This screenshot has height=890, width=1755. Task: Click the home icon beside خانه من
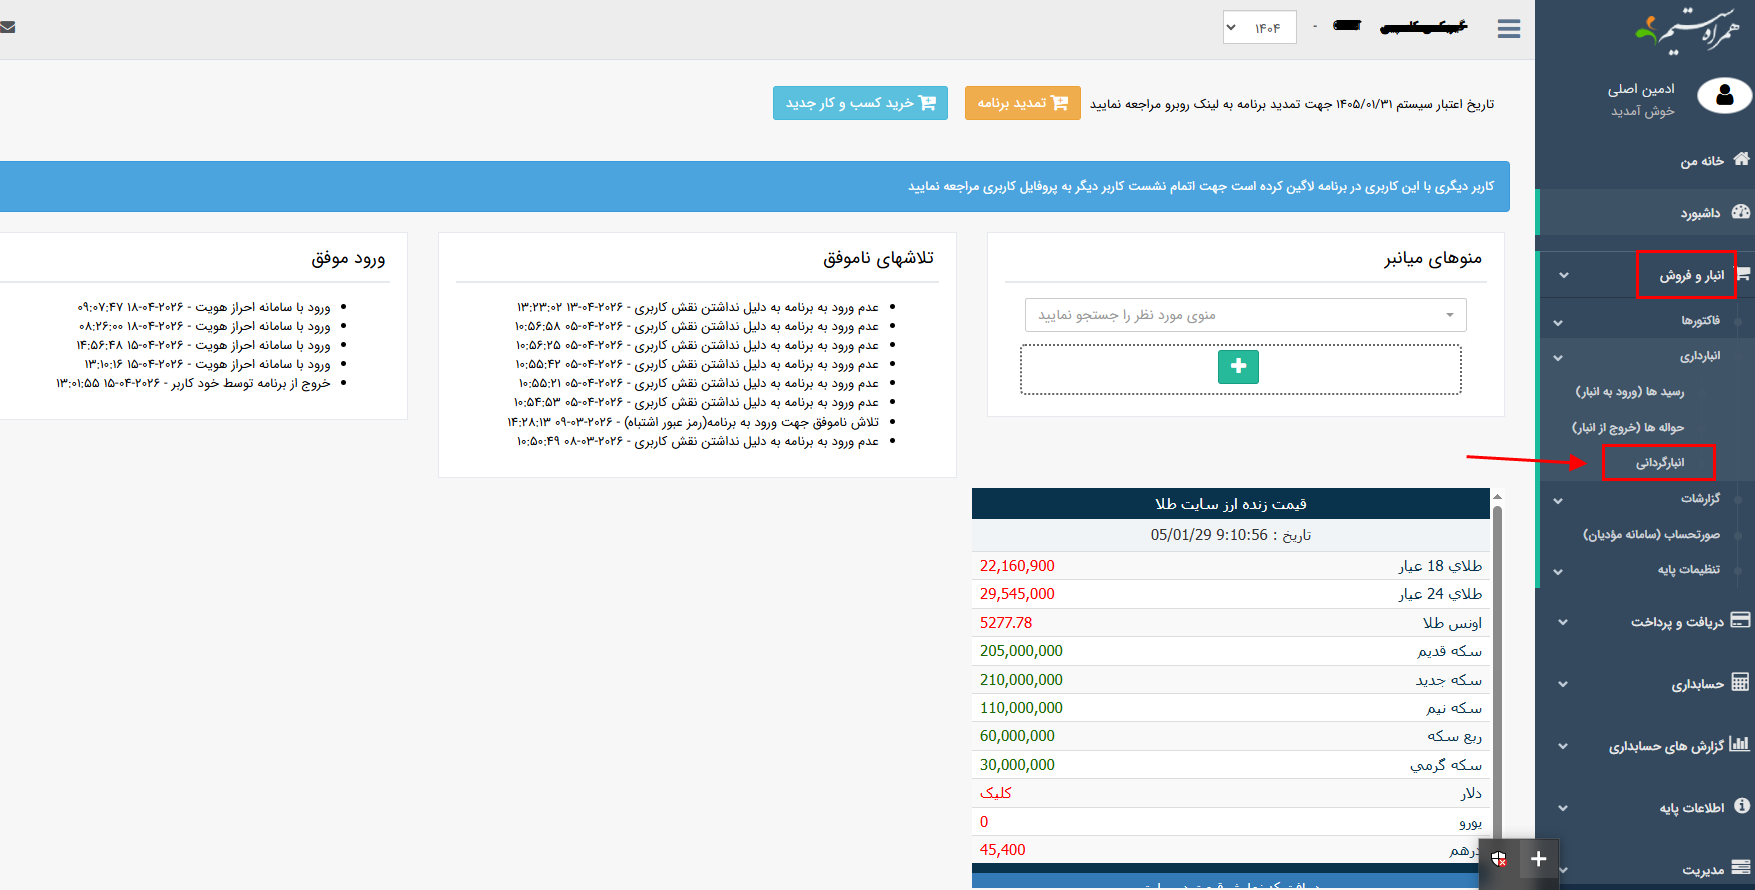[1741, 159]
